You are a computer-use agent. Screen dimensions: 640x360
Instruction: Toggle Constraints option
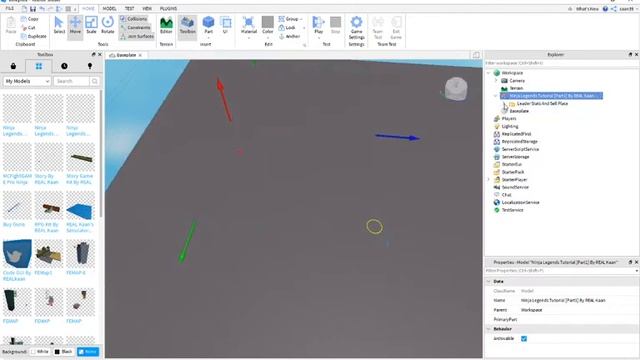coord(136,28)
